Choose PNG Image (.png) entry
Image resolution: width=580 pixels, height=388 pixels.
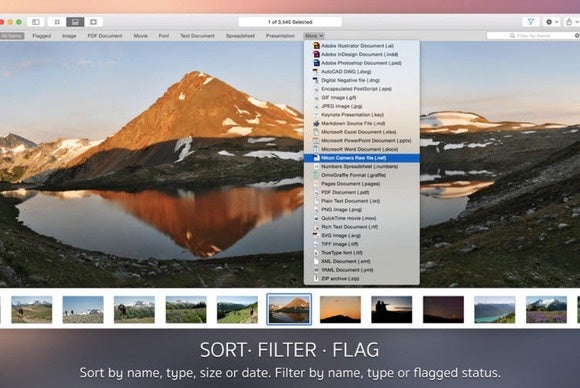362,210
